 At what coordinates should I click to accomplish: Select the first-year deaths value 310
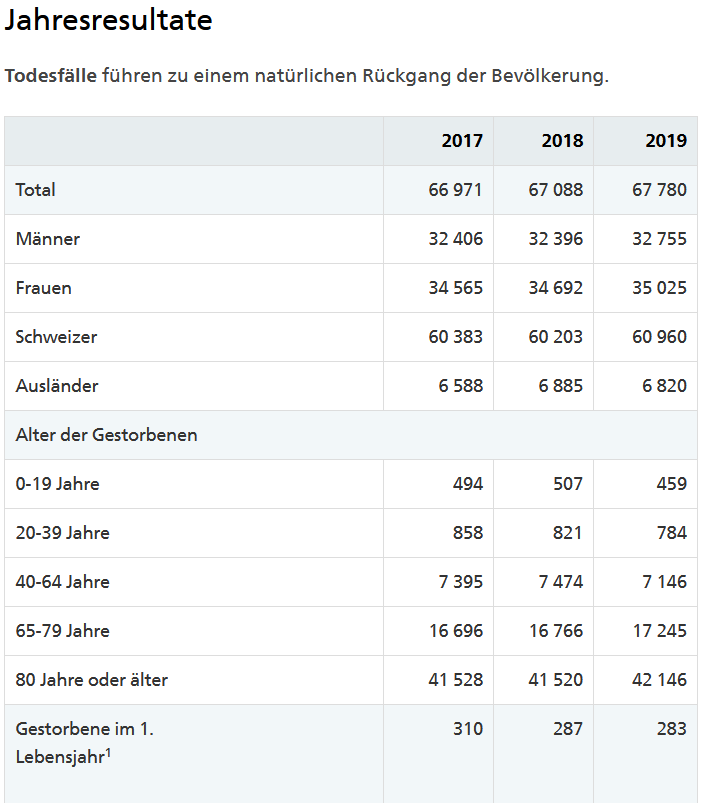coord(467,729)
